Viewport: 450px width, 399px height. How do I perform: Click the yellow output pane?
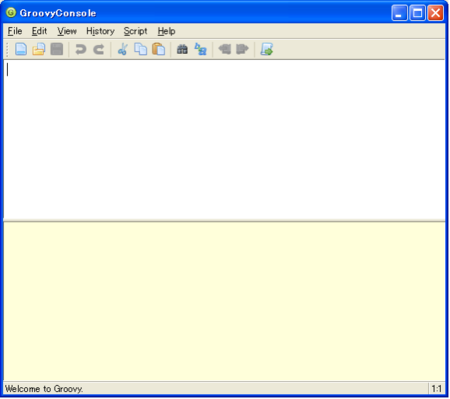pyautogui.click(x=224, y=301)
